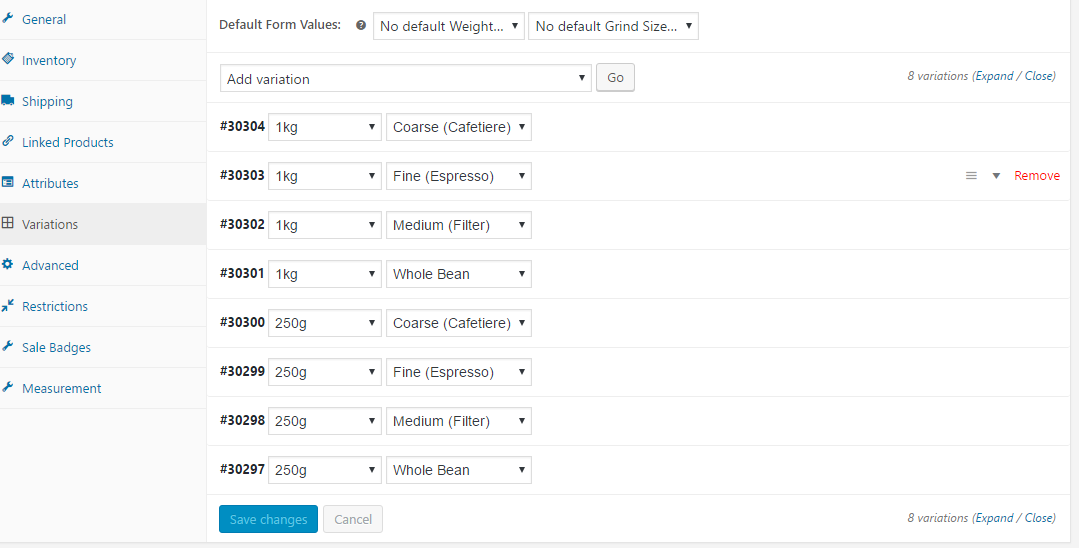Click the Save changes button
Screen dimensions: 1079x548
pos(268,519)
